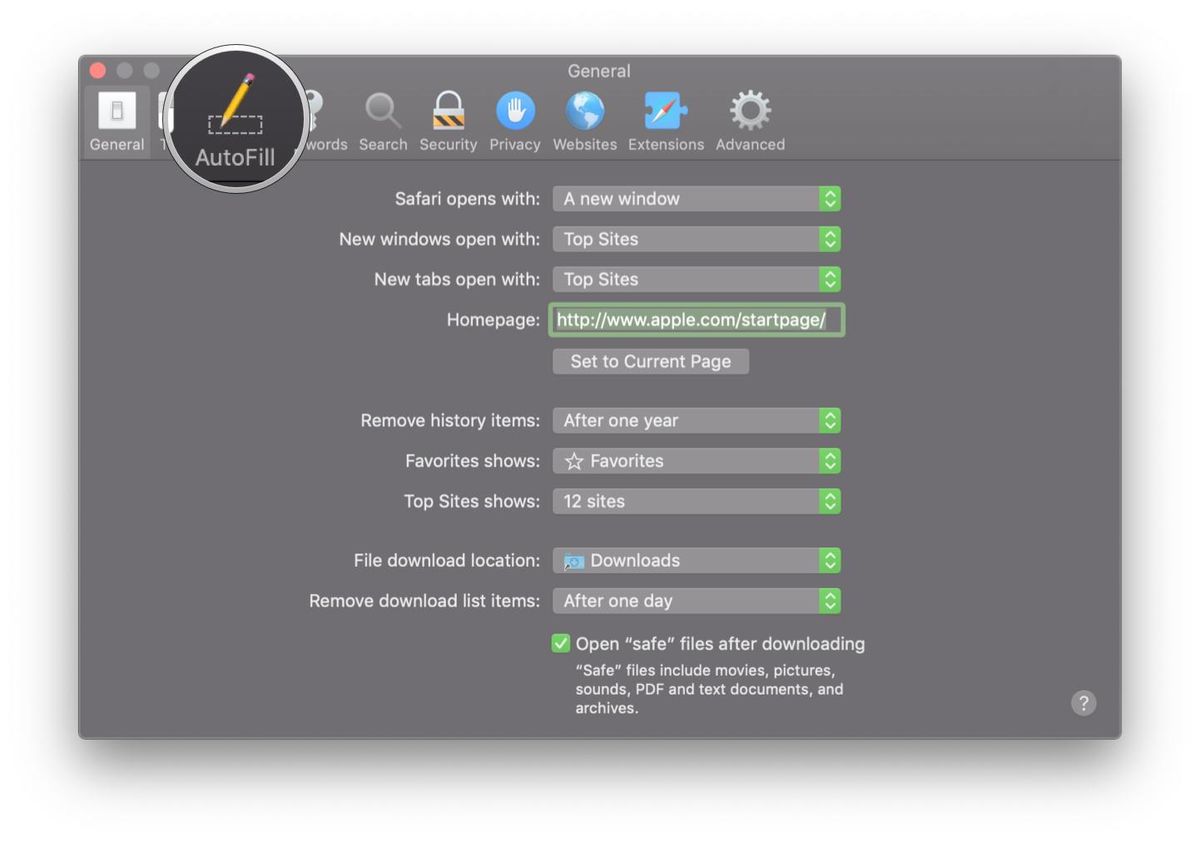
Task: Switch to the General tab
Action: [116, 113]
